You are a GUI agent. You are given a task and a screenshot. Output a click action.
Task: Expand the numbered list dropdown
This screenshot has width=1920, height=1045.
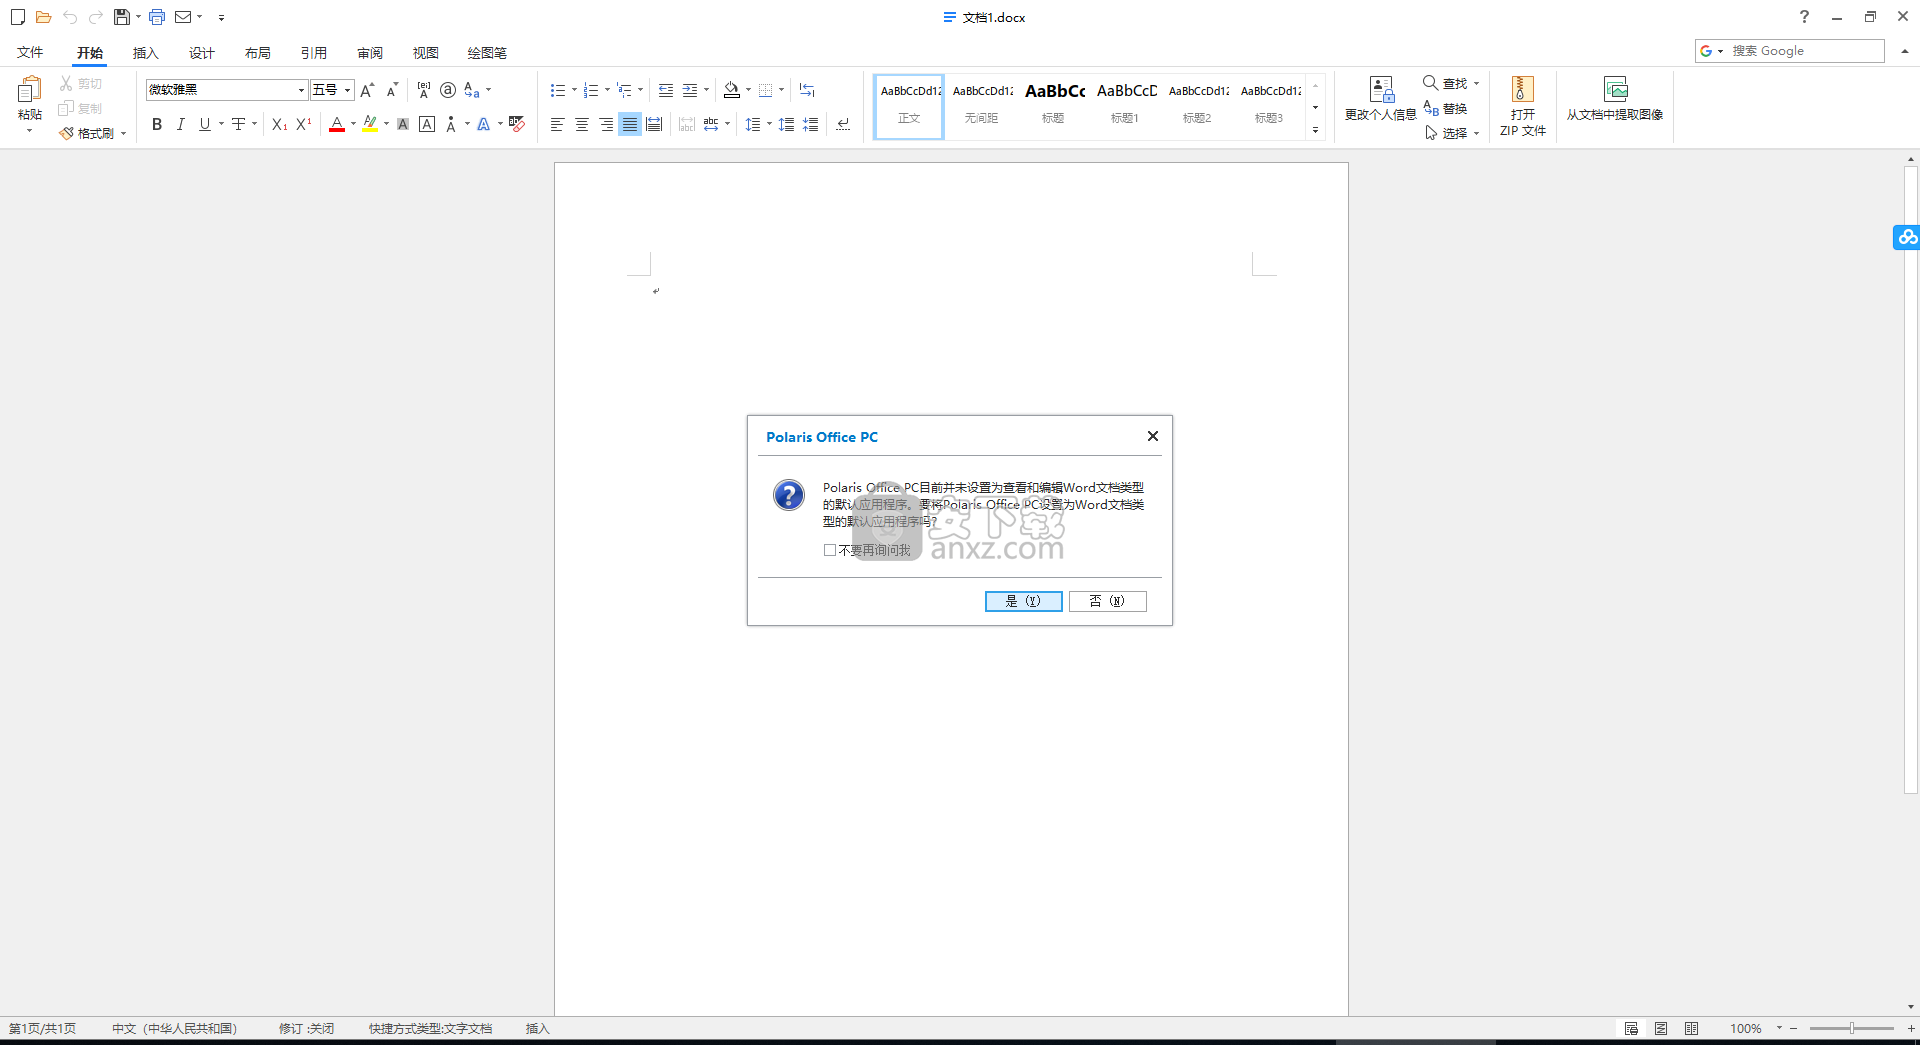[x=607, y=90]
